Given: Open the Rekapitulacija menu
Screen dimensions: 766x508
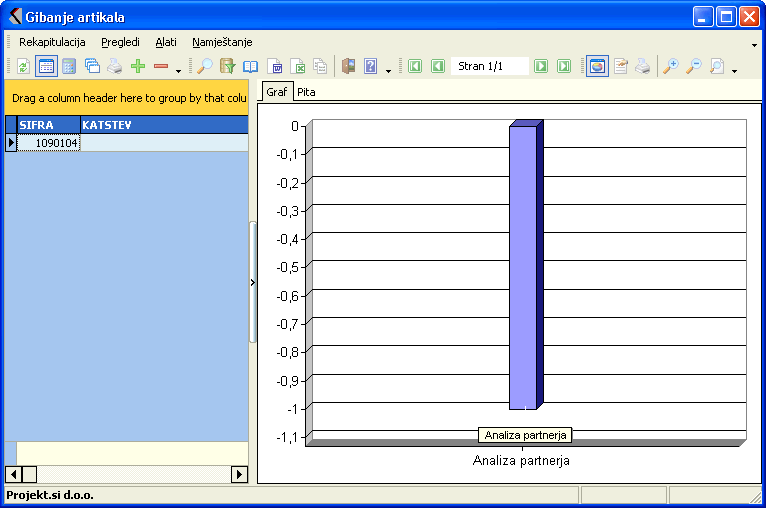Looking at the screenshot, I should [52, 42].
